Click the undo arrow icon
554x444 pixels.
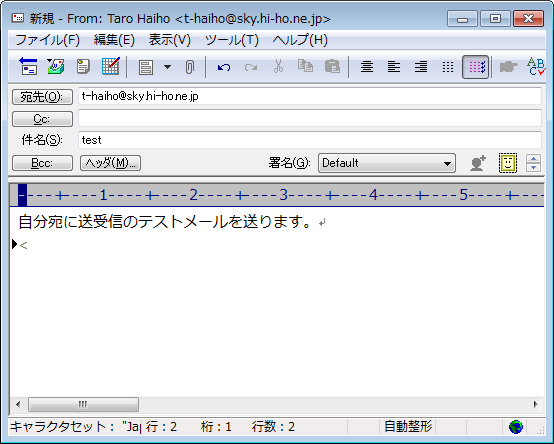[224, 67]
